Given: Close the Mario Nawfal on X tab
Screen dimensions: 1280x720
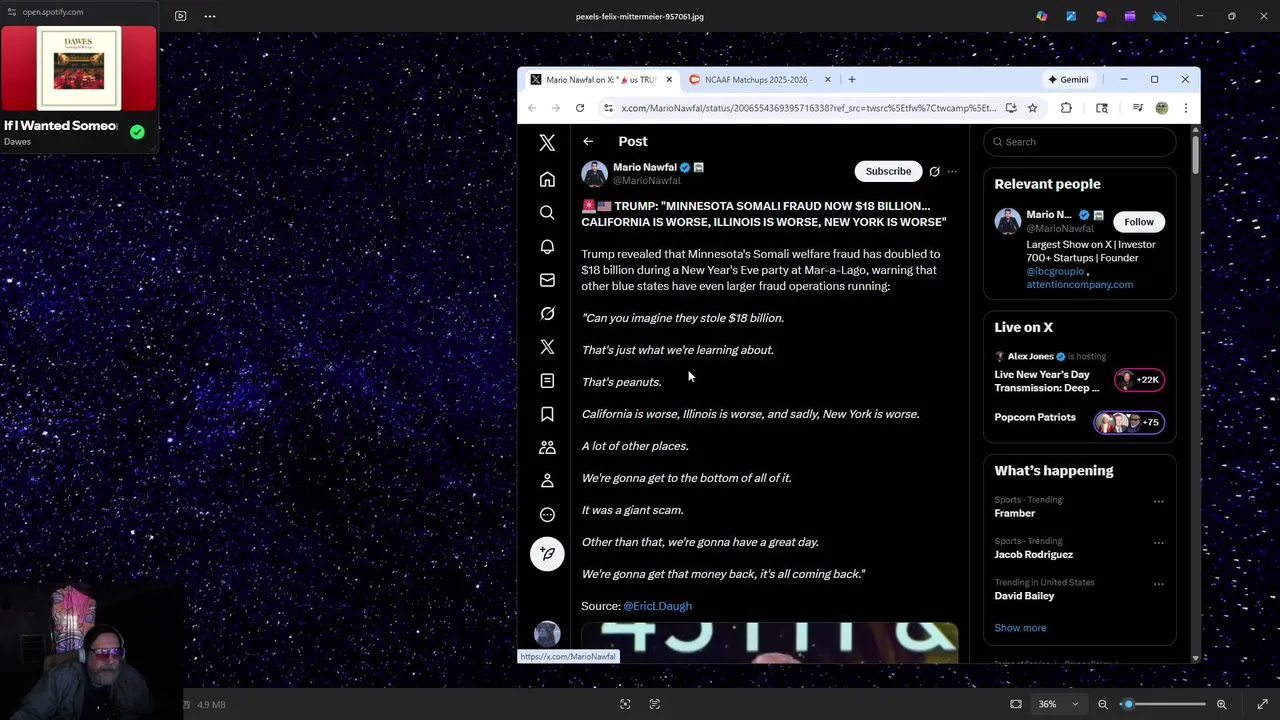Looking at the screenshot, I should 669,79.
